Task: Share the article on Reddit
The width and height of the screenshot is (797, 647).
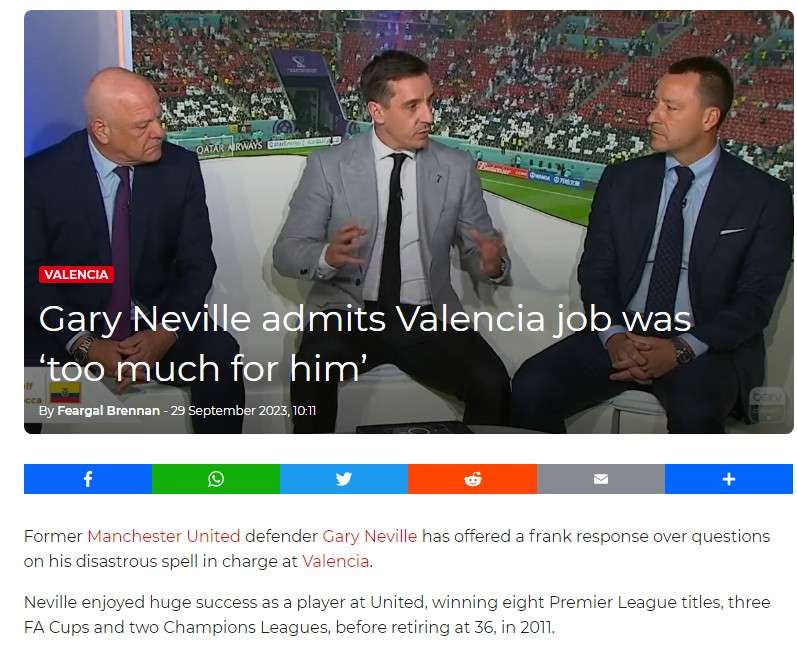Action: 473,479
